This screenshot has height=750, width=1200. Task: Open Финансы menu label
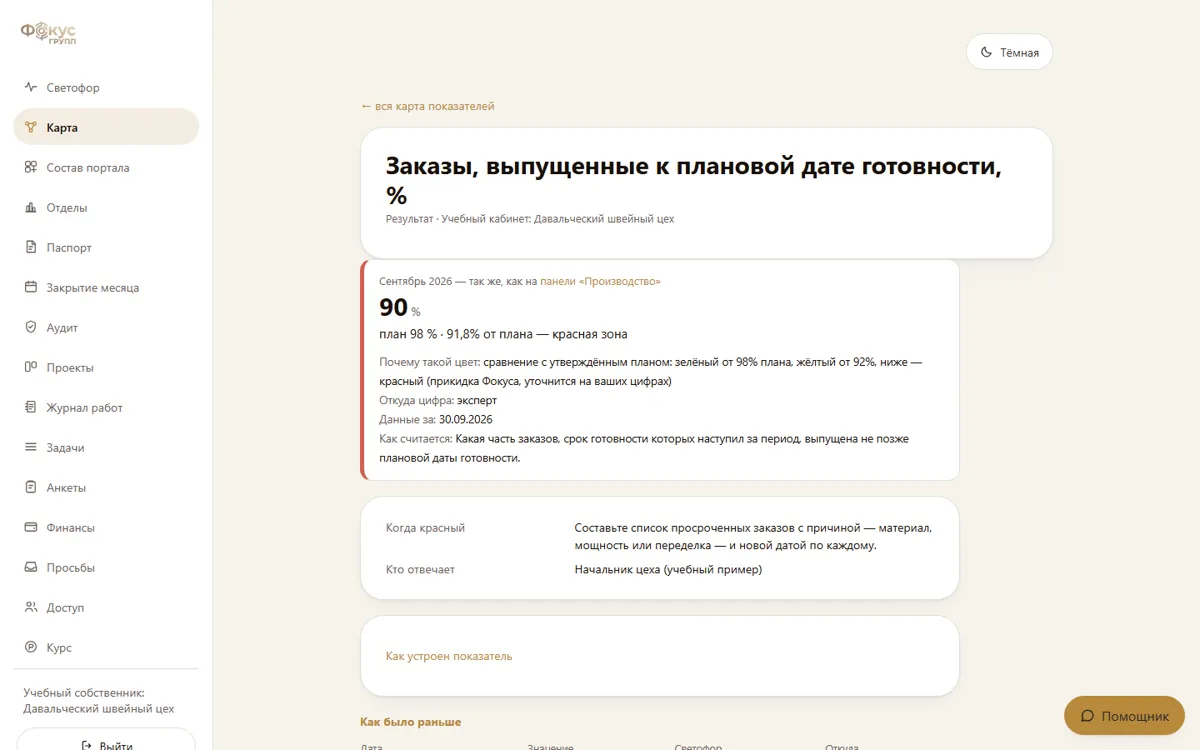[71, 528]
